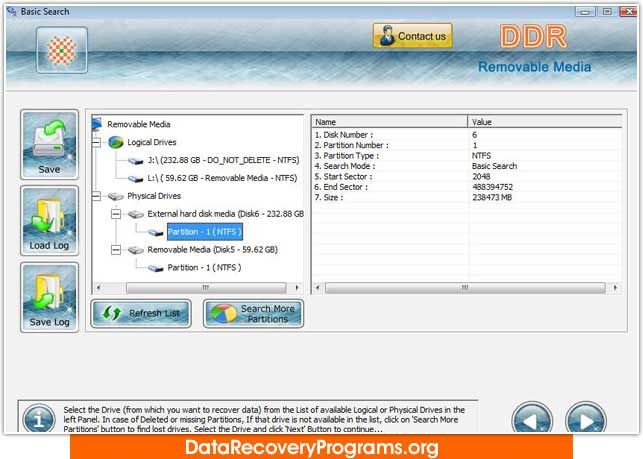Click the checkered logo icon in header
Image resolution: width=643 pixels, height=459 pixels.
tap(62, 50)
